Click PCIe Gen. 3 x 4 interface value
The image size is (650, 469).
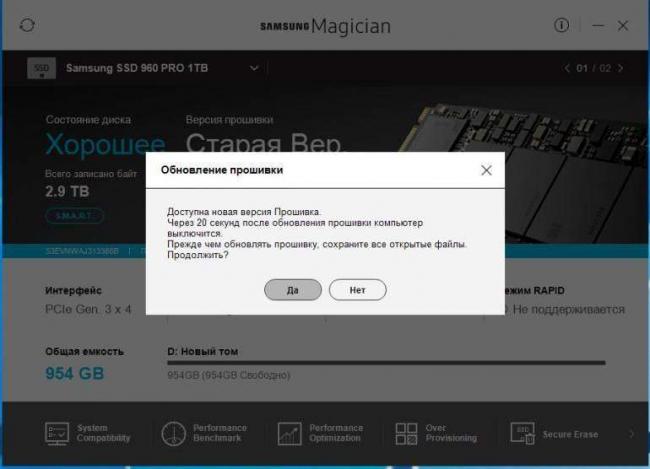pos(88,309)
